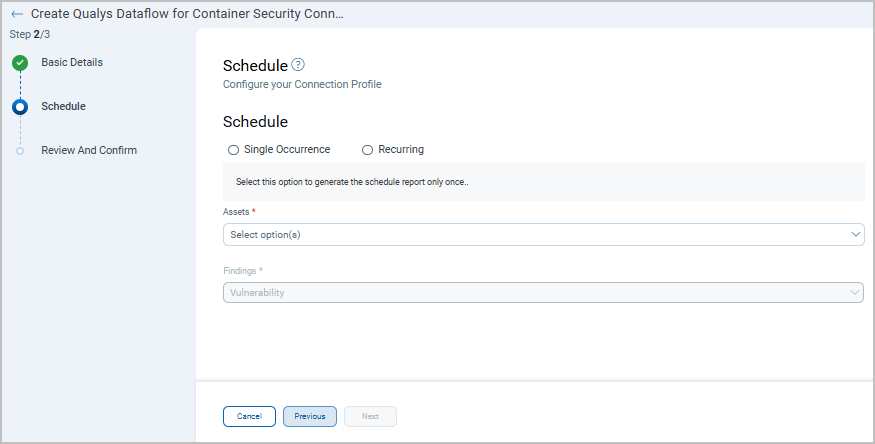Click the back arrow in the header
This screenshot has height=444, width=875.
tap(17, 14)
